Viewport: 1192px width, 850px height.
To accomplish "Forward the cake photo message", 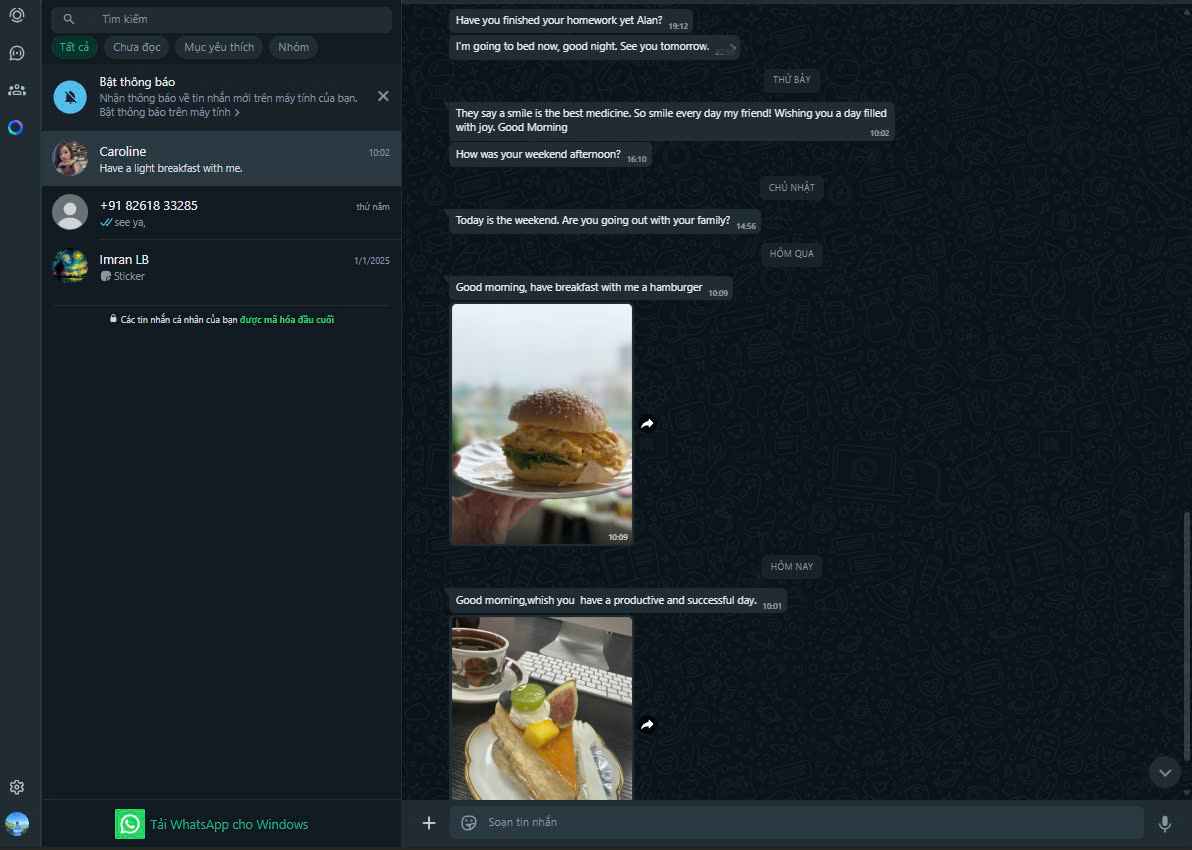I will click(647, 725).
